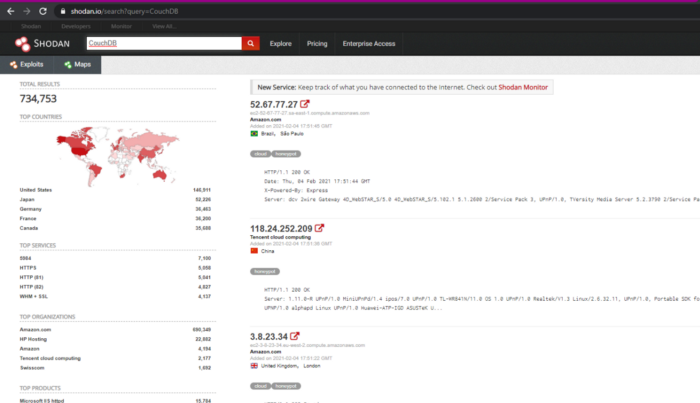Open the Maps tab
The height and width of the screenshot is (403, 700).
78,65
